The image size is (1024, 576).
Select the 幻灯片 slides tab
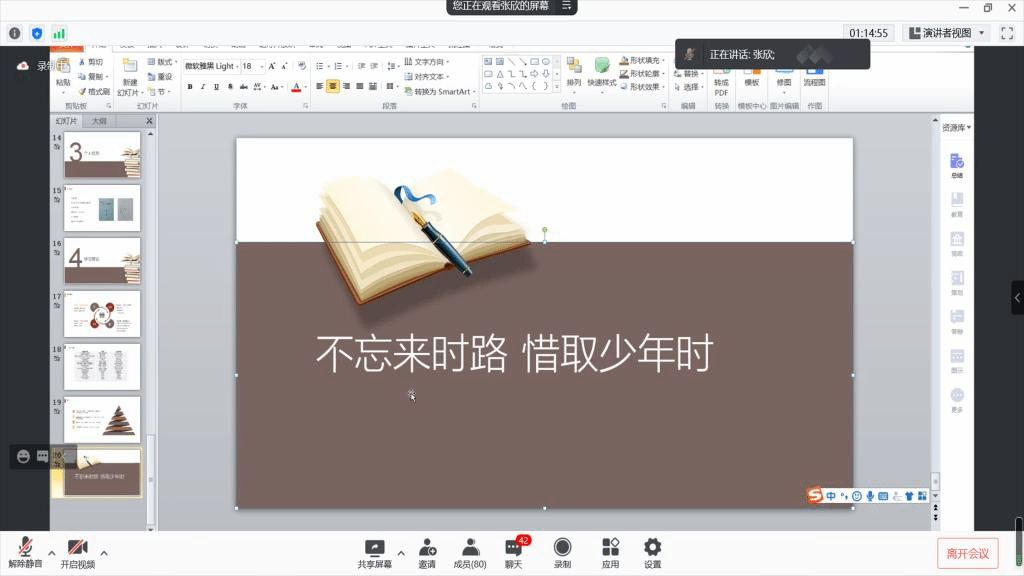(66, 121)
